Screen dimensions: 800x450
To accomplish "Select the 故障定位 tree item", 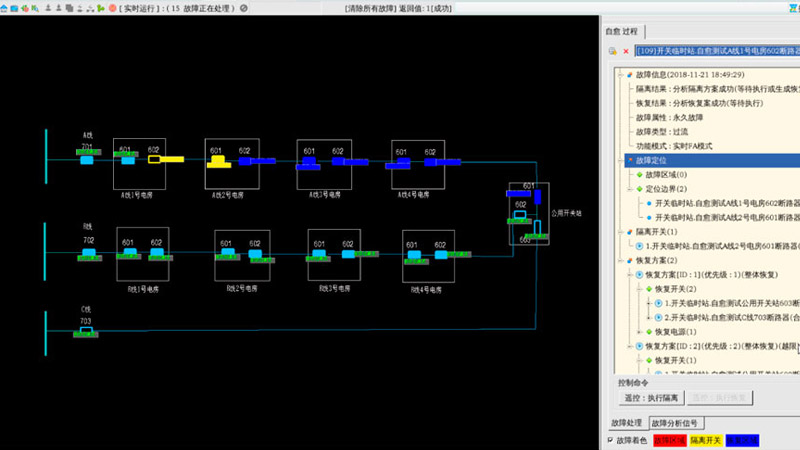I will (x=651, y=159).
